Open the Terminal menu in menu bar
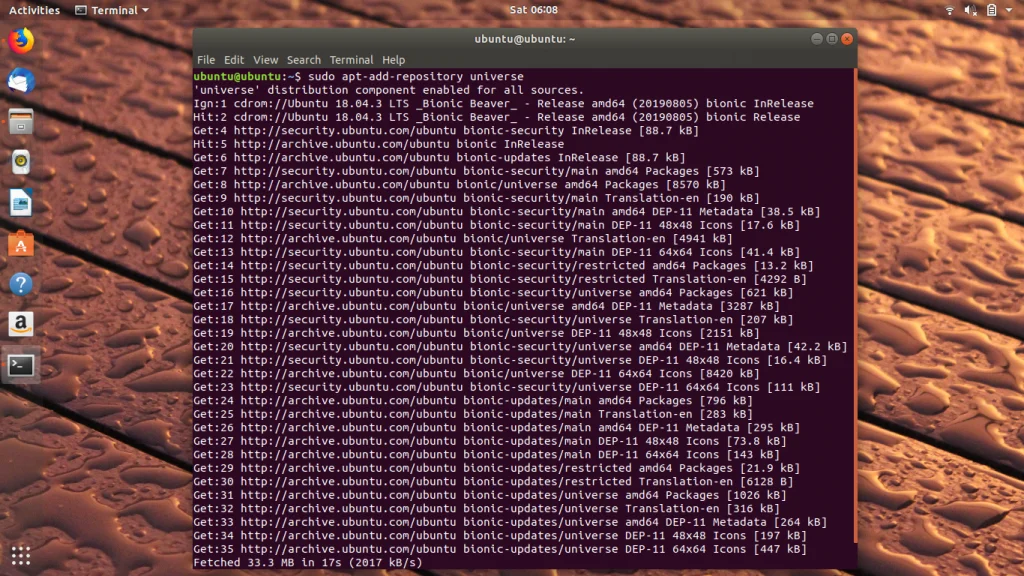1024x576 pixels. (351, 59)
